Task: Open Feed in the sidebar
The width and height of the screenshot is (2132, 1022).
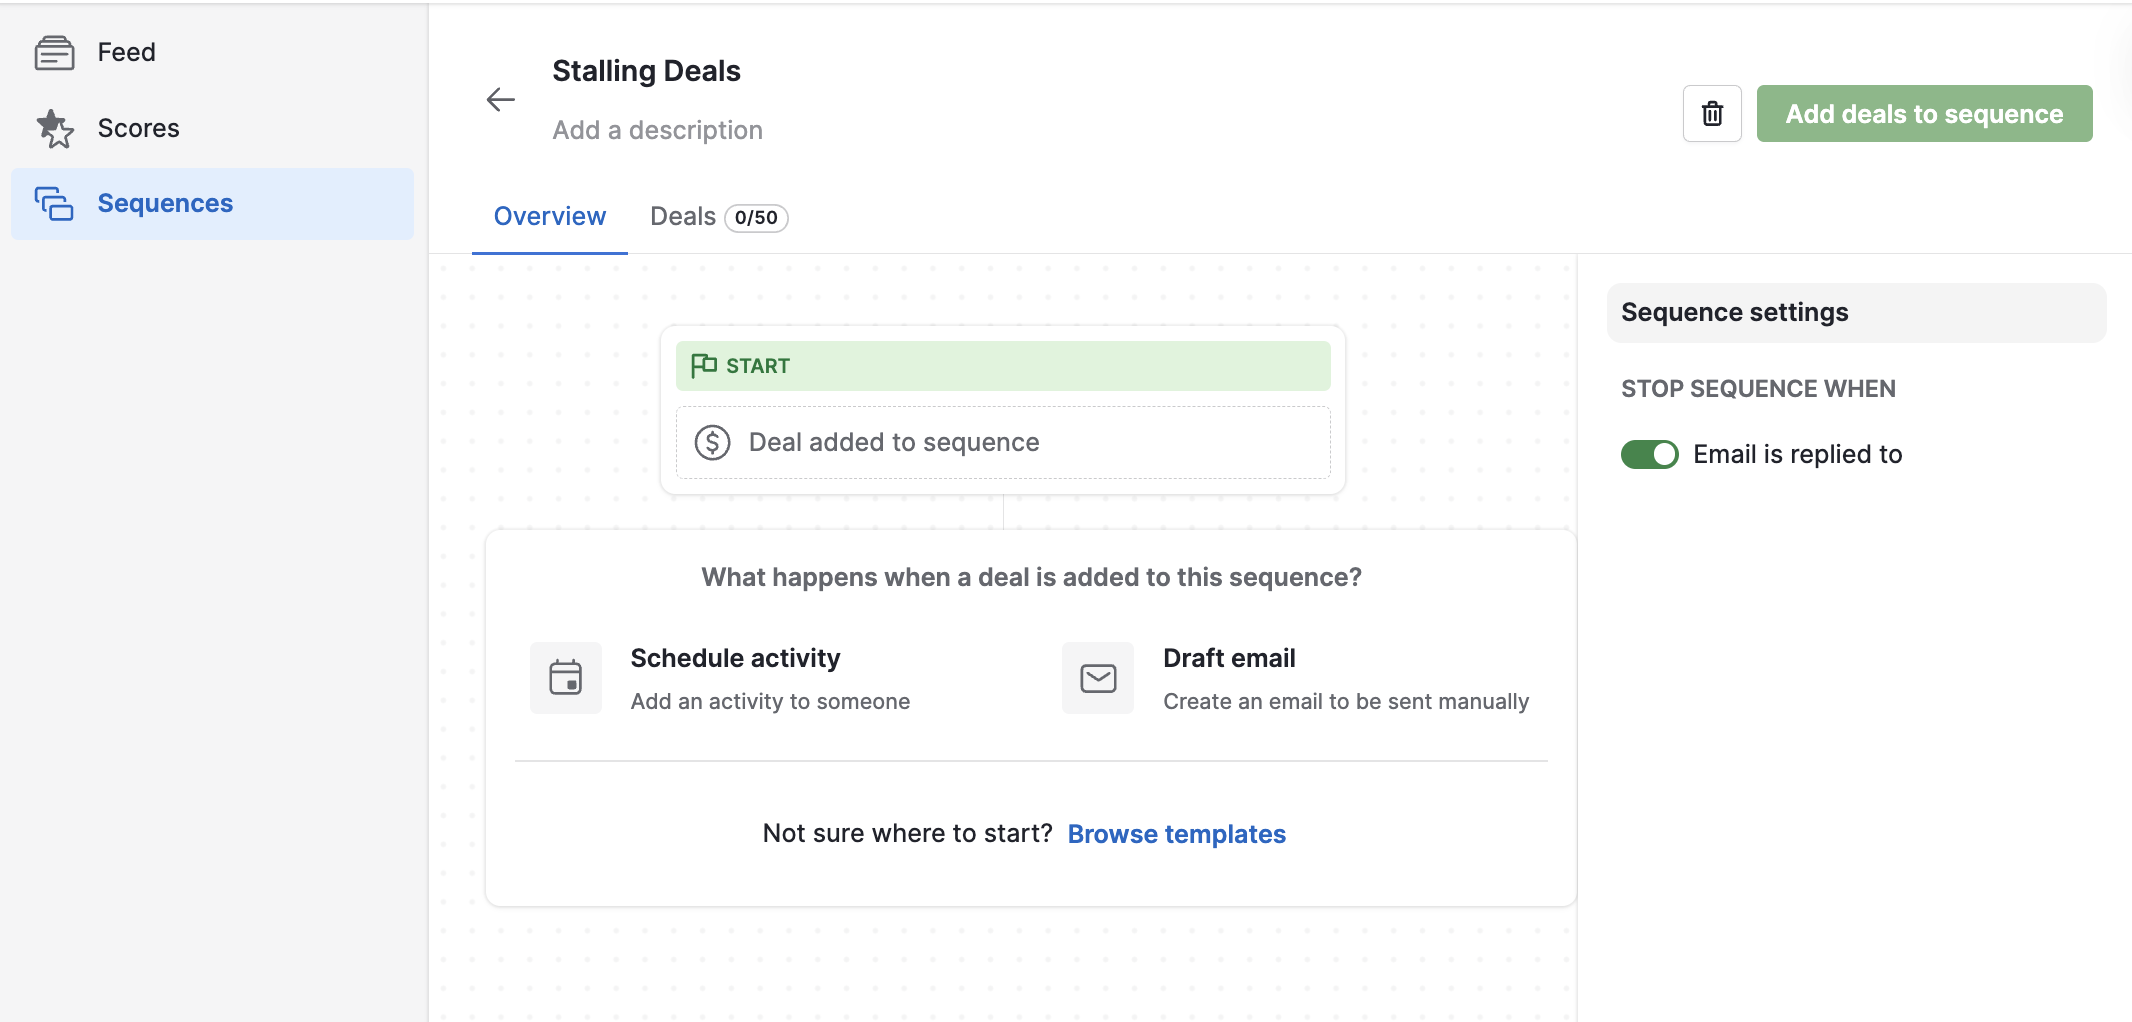Action: pos(212,53)
